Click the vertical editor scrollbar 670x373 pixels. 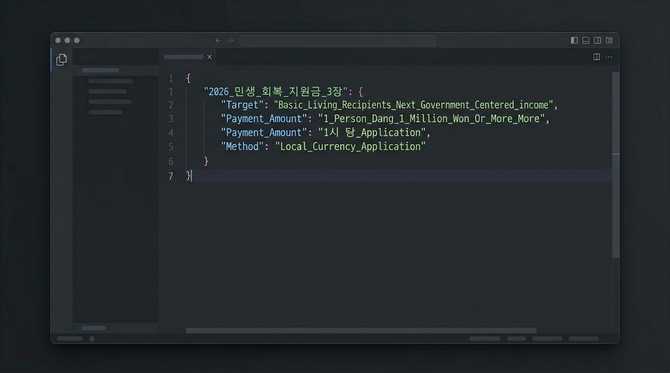[616, 164]
